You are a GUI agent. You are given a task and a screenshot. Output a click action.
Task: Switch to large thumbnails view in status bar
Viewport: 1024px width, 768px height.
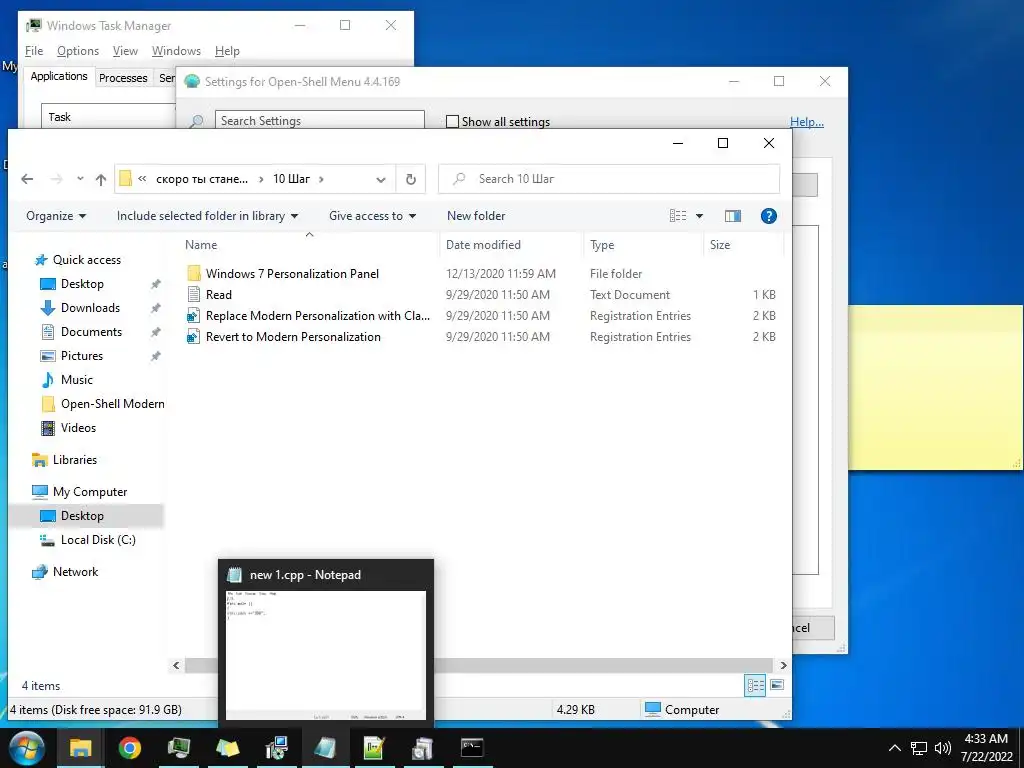click(776, 685)
